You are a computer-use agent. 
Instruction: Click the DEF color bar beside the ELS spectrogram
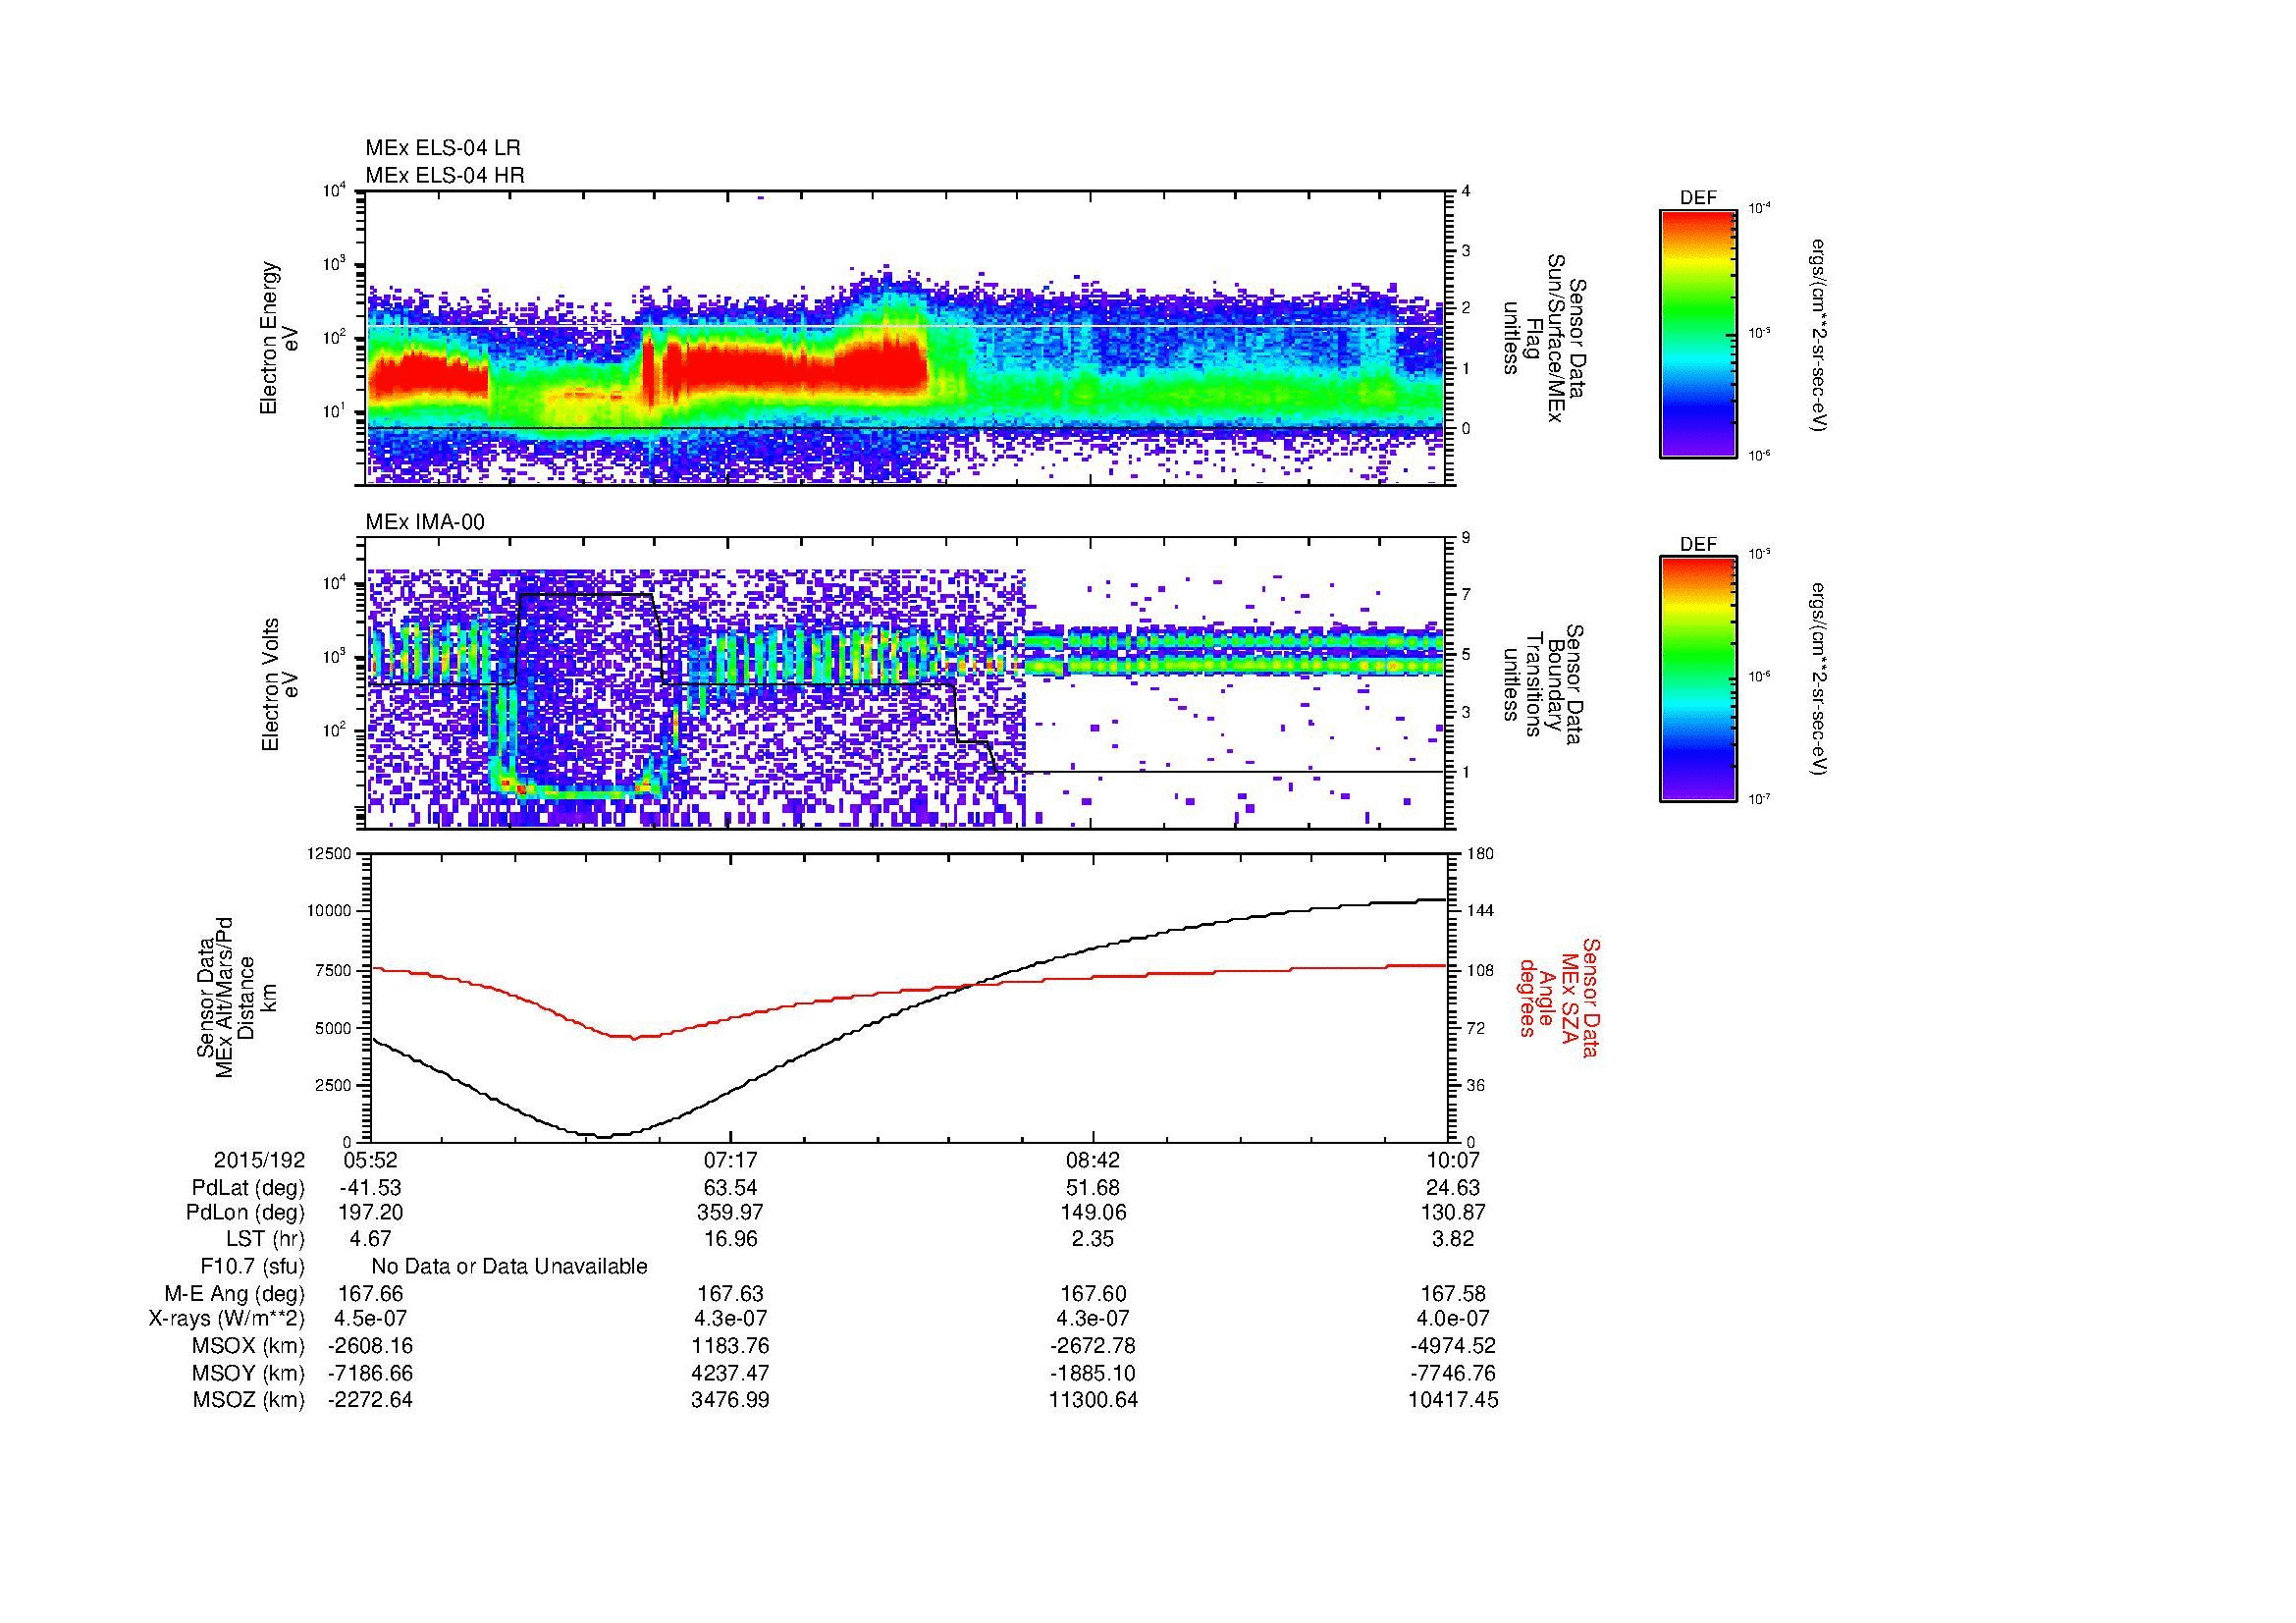tap(1697, 334)
